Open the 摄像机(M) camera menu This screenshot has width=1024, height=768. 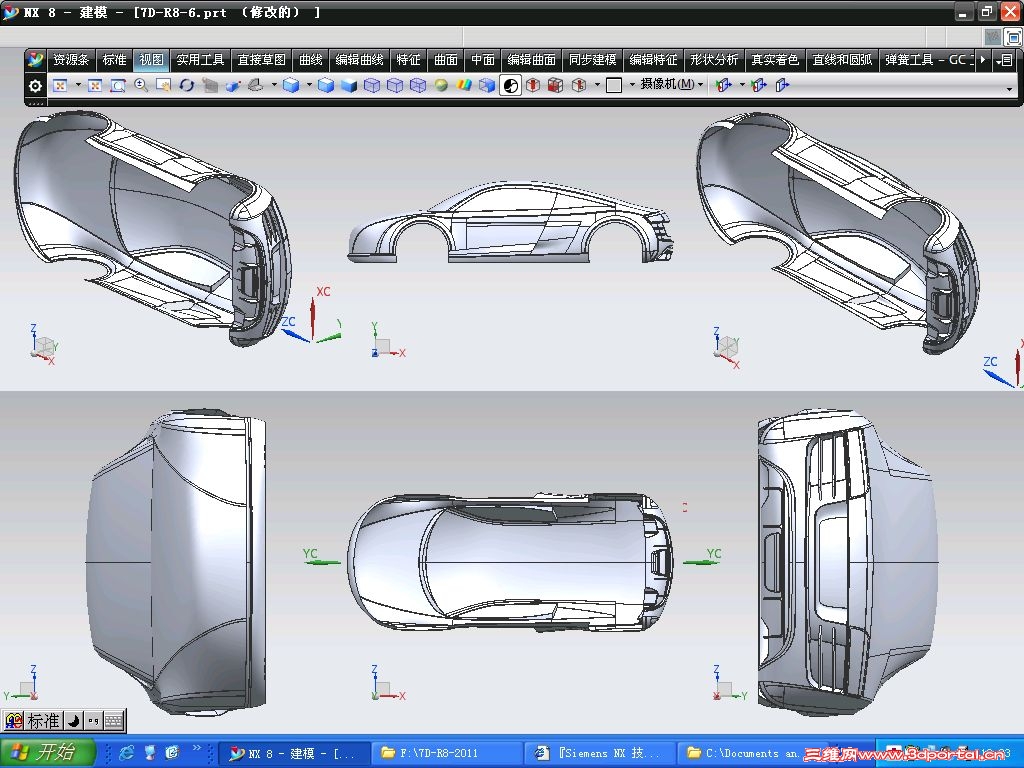coord(671,84)
